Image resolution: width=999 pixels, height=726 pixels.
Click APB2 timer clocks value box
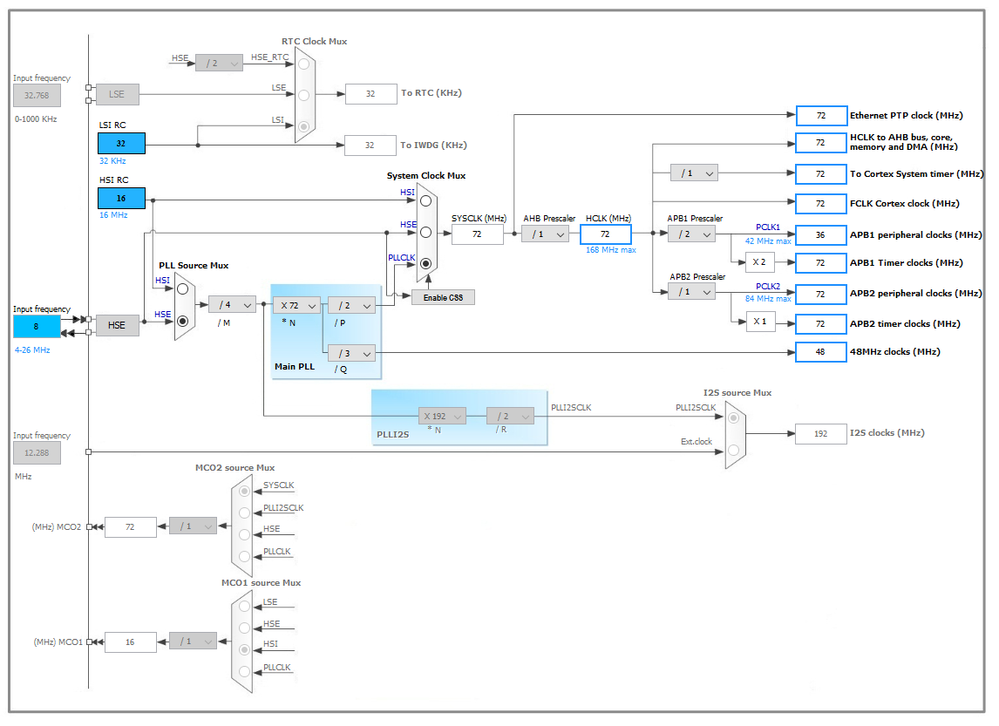pos(821,324)
